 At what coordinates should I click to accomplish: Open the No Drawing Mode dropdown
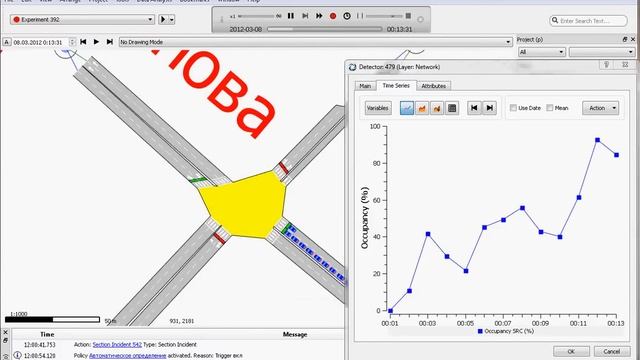coord(316,42)
